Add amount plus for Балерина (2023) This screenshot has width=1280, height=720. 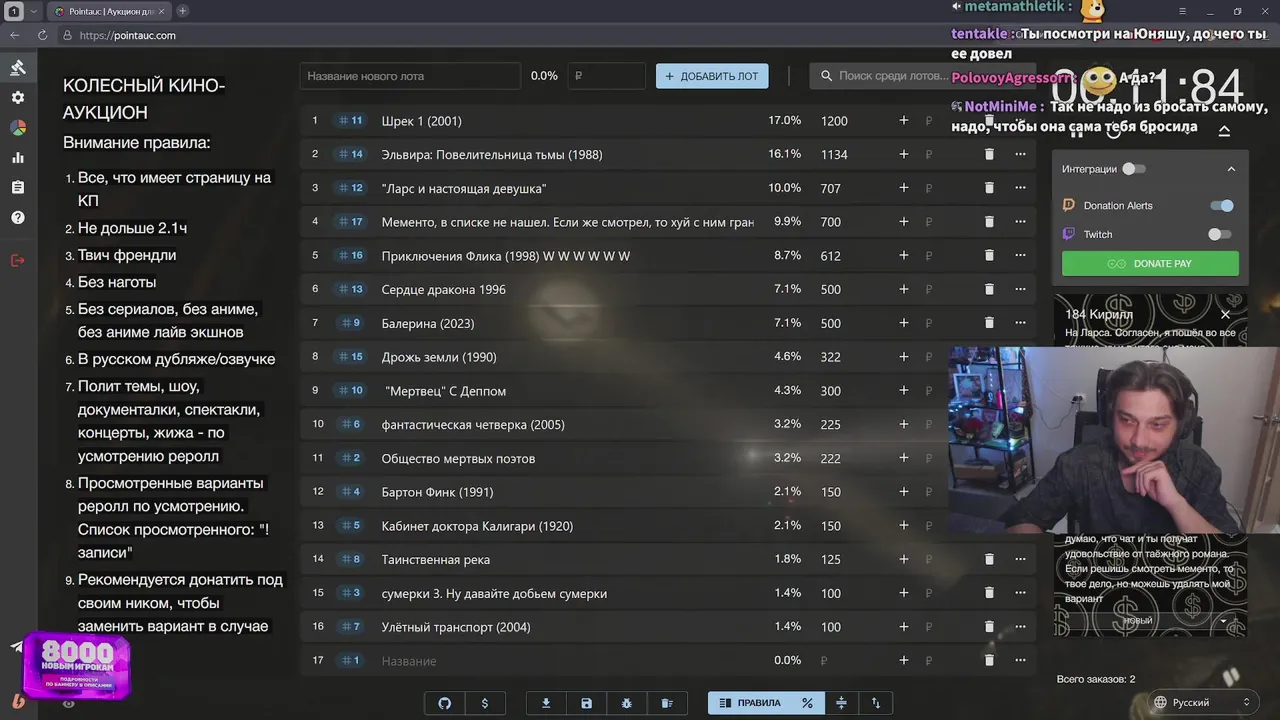[903, 323]
